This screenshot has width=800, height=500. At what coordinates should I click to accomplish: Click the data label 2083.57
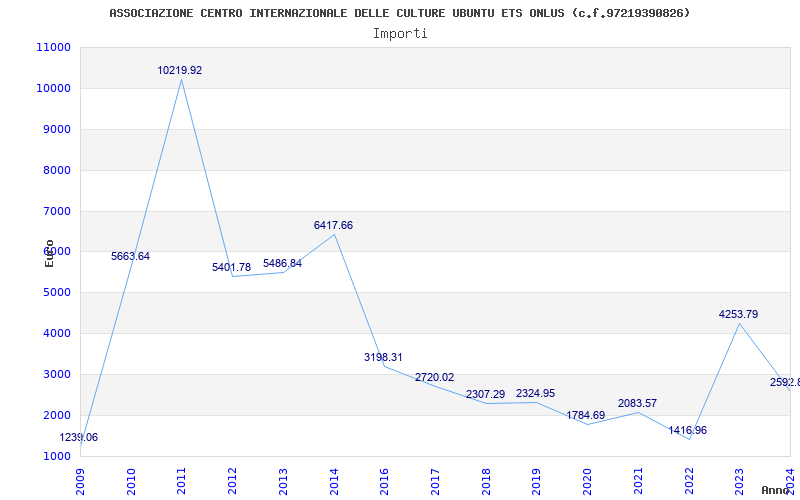637,403
